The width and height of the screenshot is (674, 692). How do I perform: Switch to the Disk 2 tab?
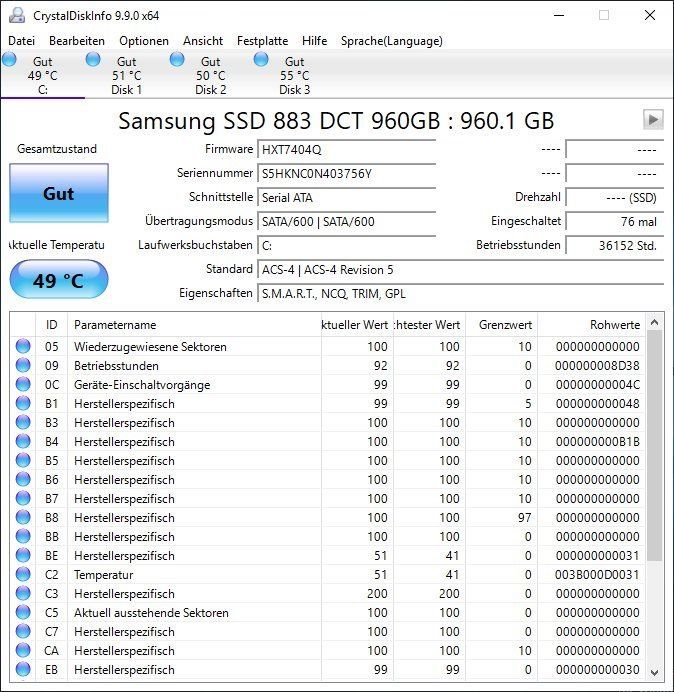click(x=211, y=75)
